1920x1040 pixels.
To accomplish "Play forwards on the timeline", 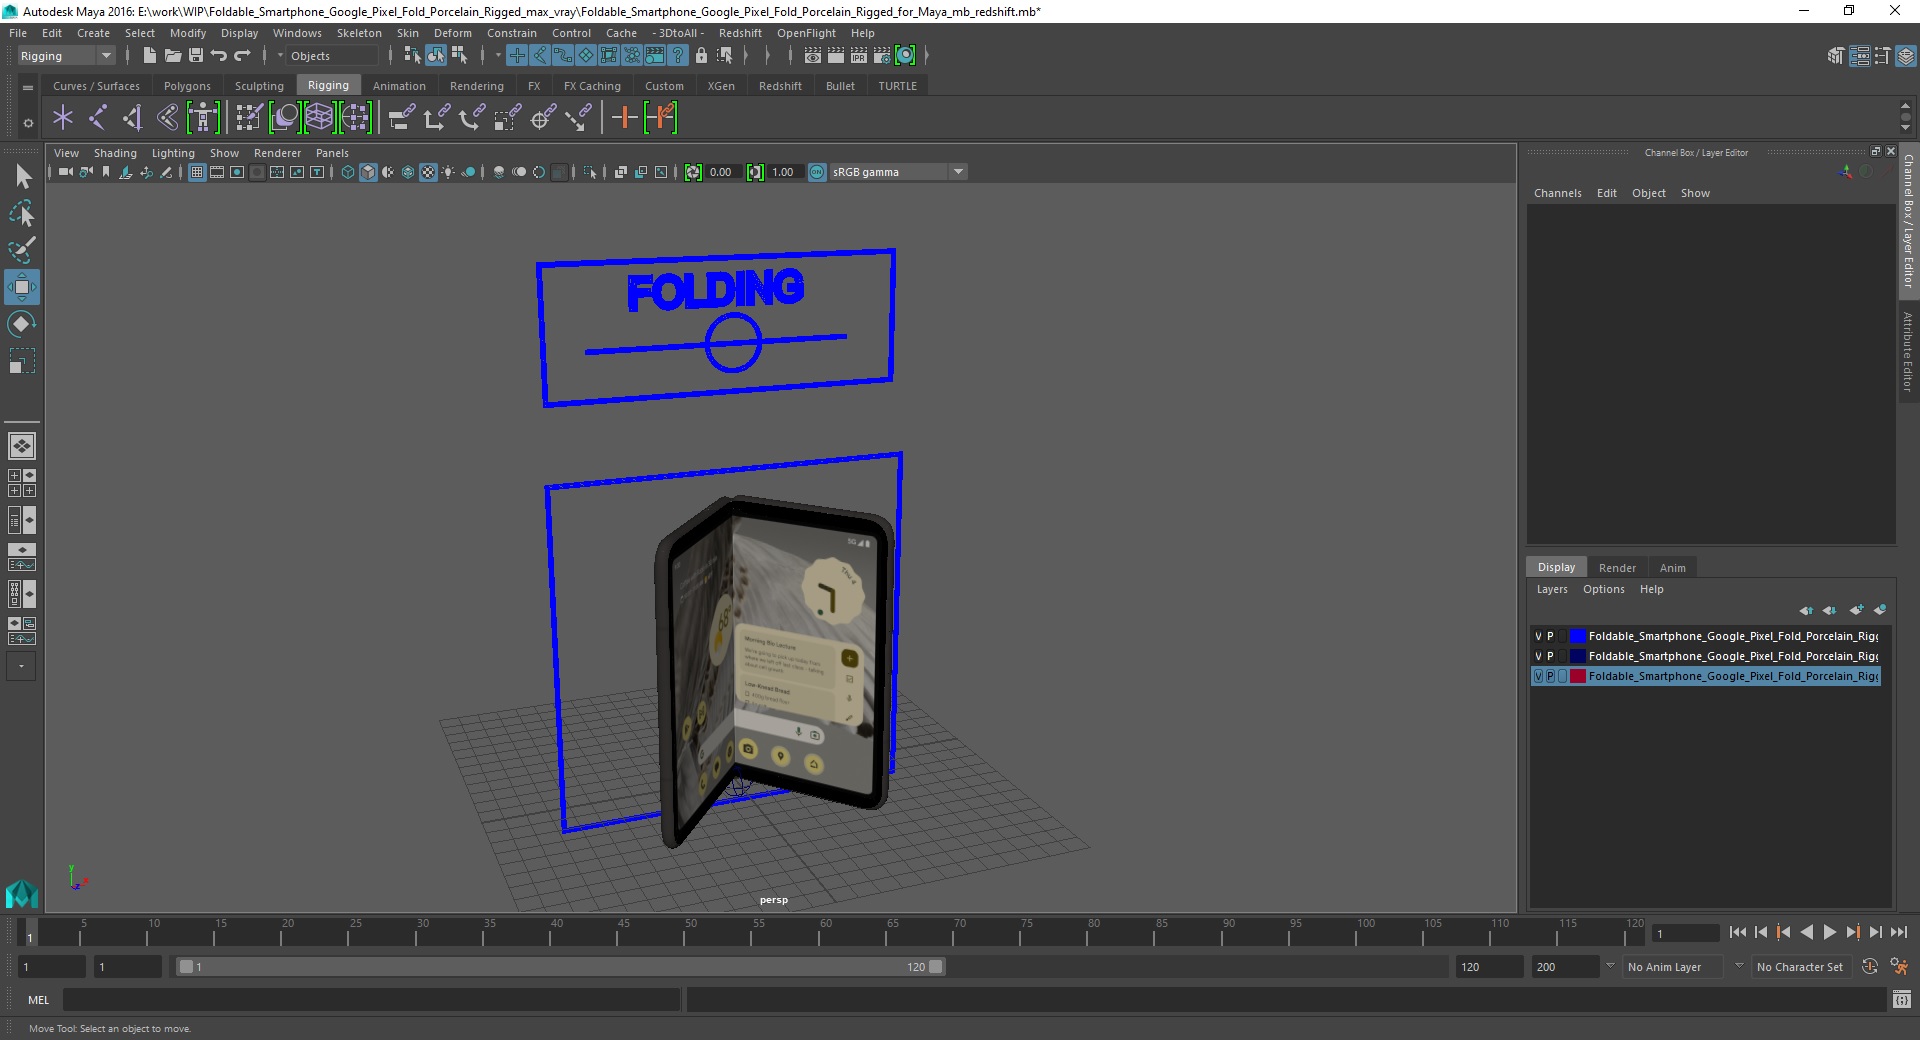I will coord(1829,932).
